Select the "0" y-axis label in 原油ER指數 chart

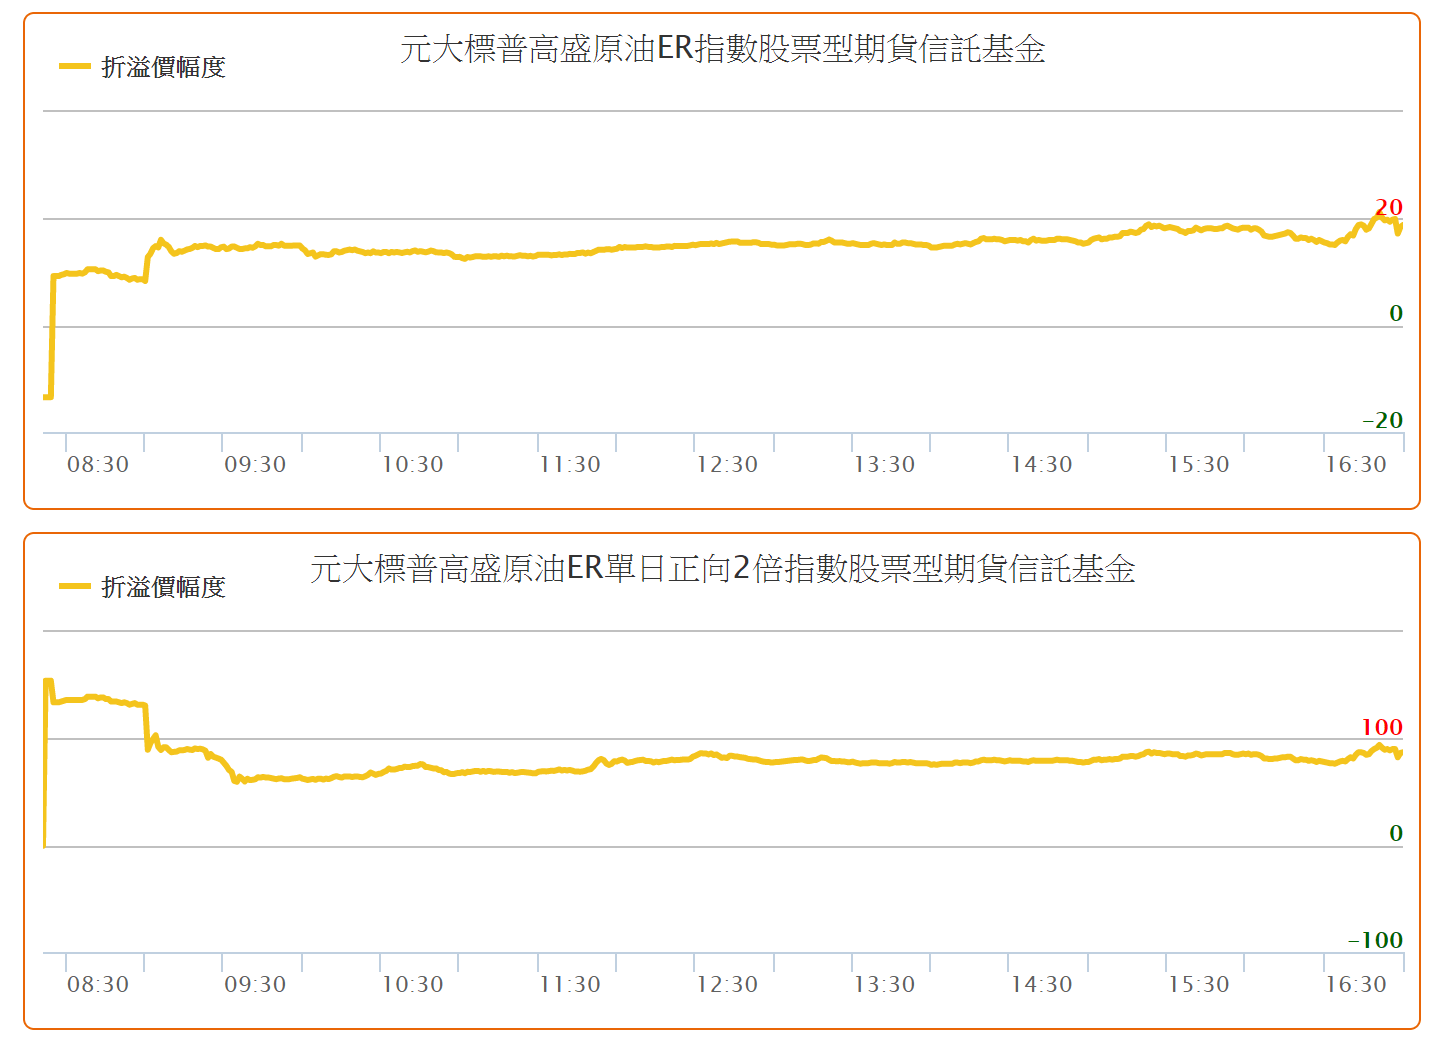[x=1396, y=313]
